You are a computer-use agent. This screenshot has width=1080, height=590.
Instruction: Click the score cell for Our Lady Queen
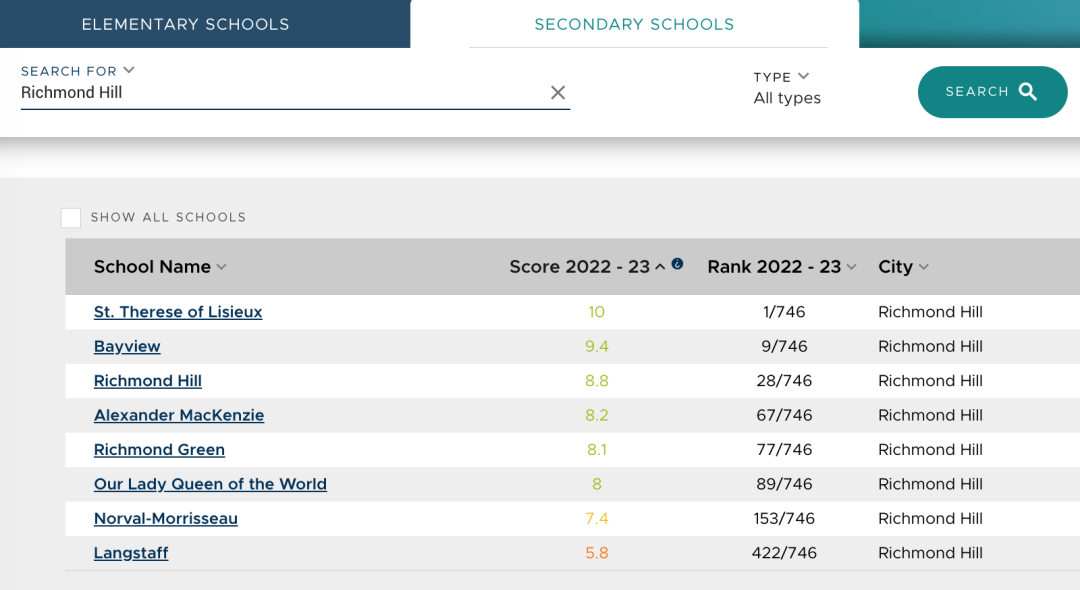click(596, 484)
